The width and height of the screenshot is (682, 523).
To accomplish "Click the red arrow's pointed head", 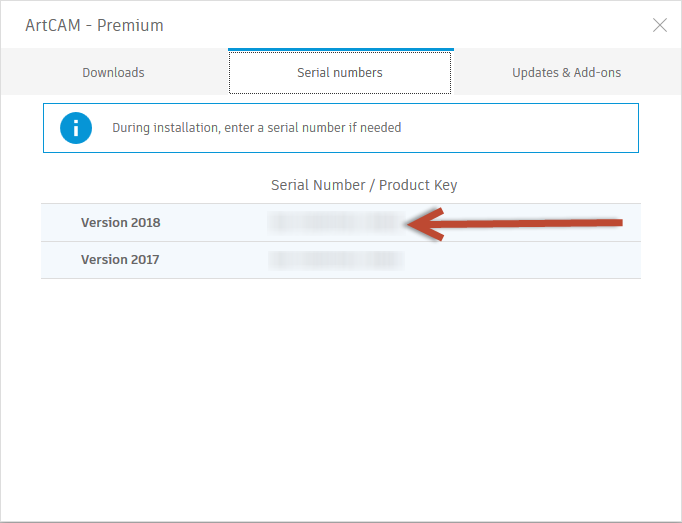I will click(x=425, y=224).
